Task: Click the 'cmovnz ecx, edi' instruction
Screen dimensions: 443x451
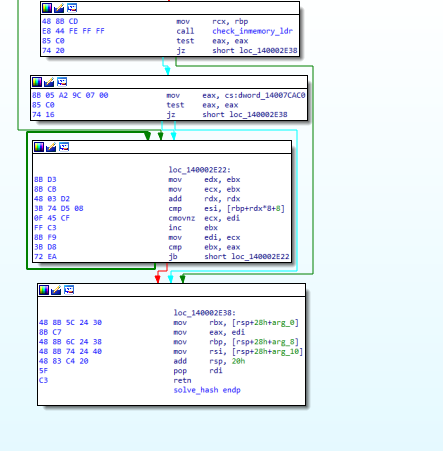Action: pyautogui.click(x=204, y=218)
